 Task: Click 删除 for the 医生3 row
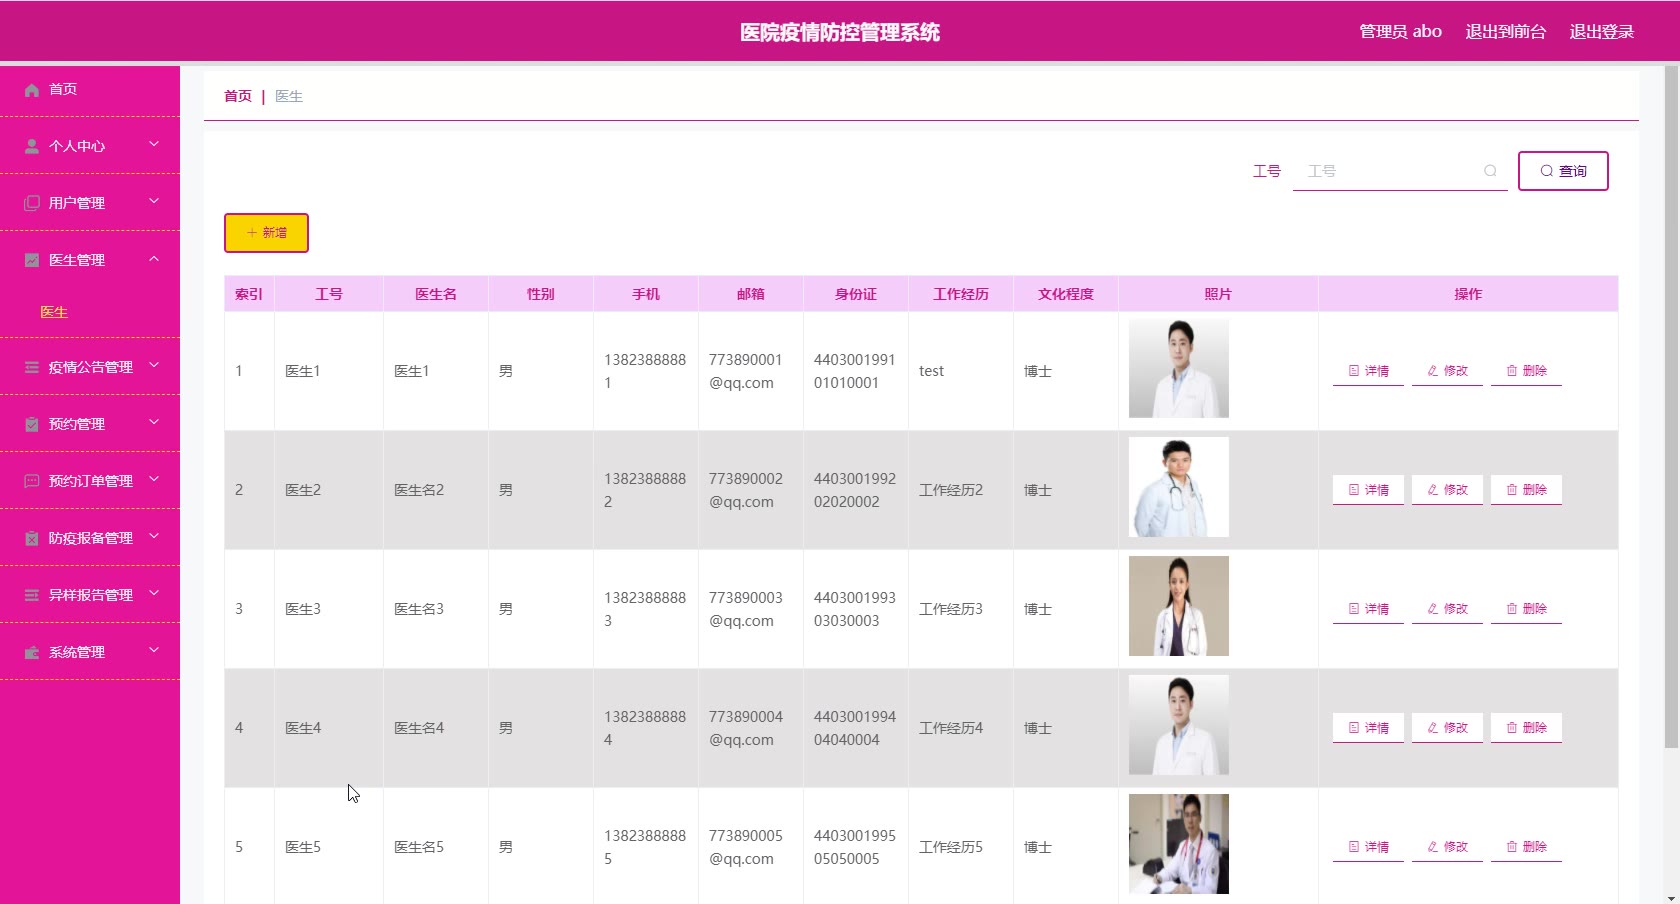coord(1526,609)
